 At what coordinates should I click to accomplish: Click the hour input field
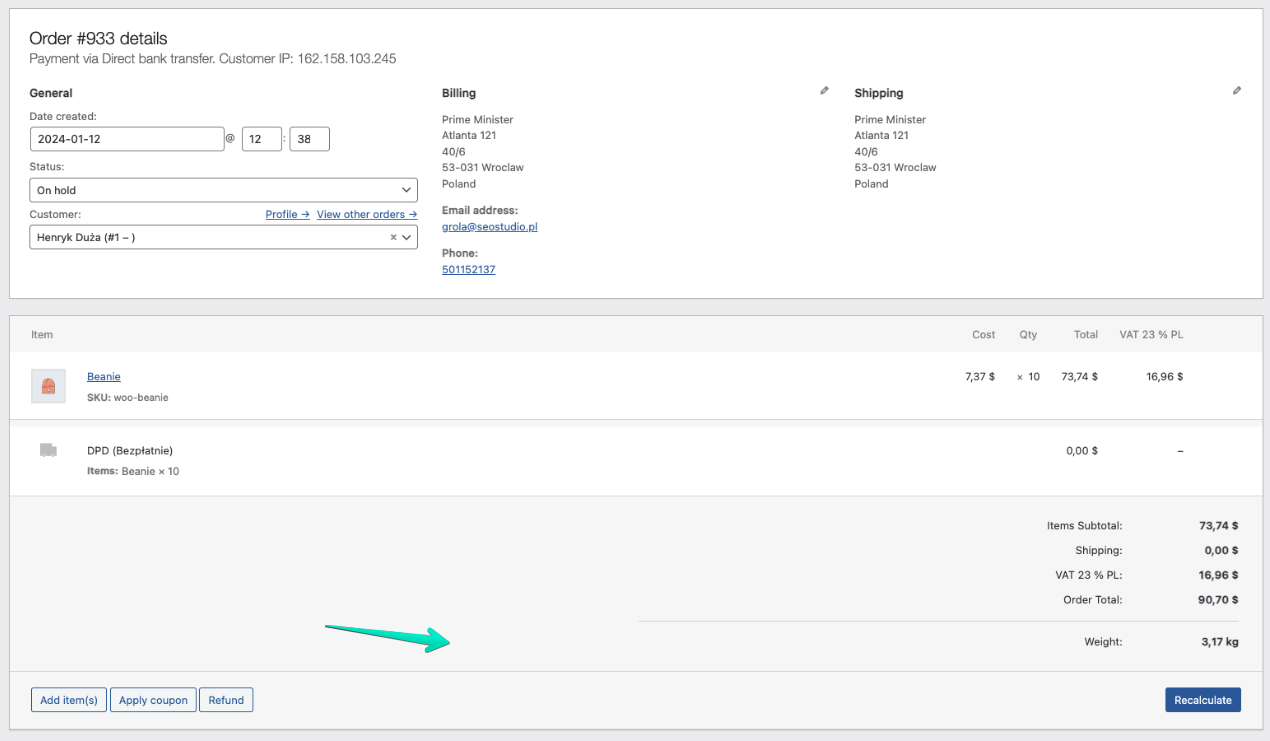(261, 139)
